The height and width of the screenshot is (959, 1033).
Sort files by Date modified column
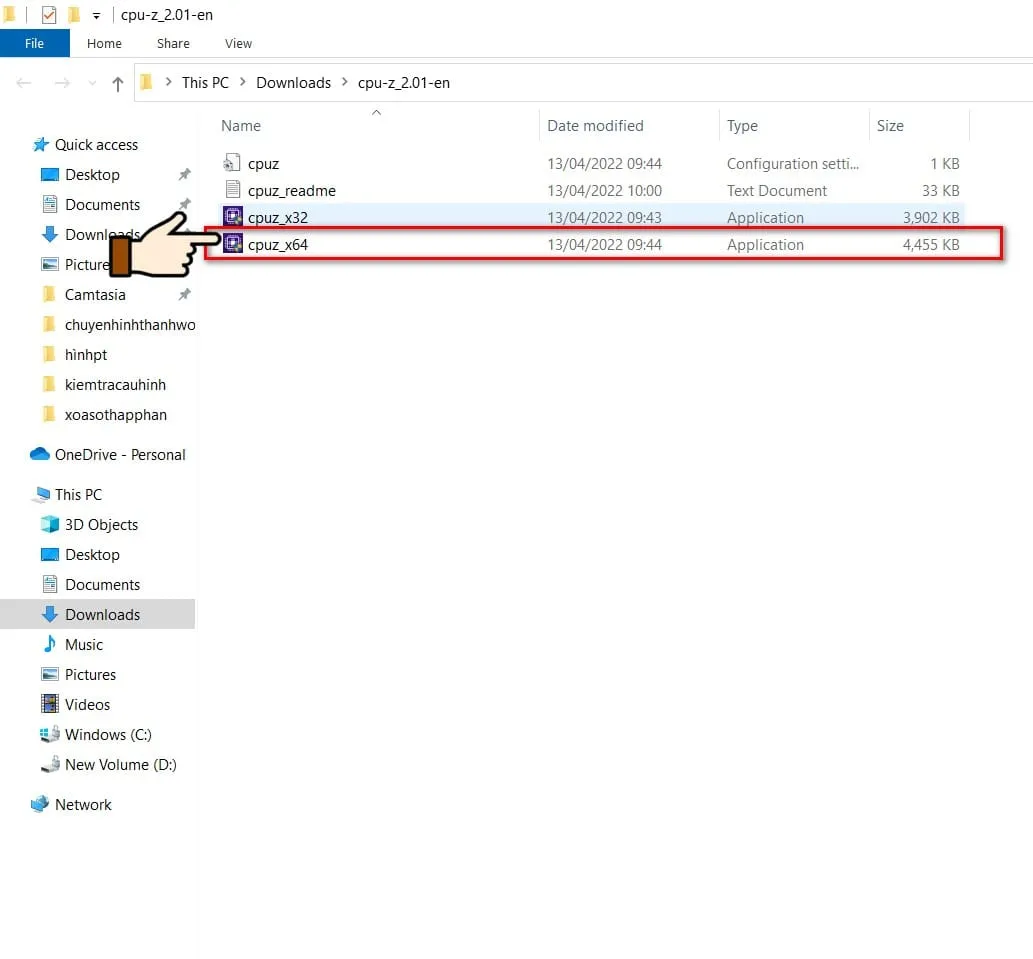tap(595, 126)
